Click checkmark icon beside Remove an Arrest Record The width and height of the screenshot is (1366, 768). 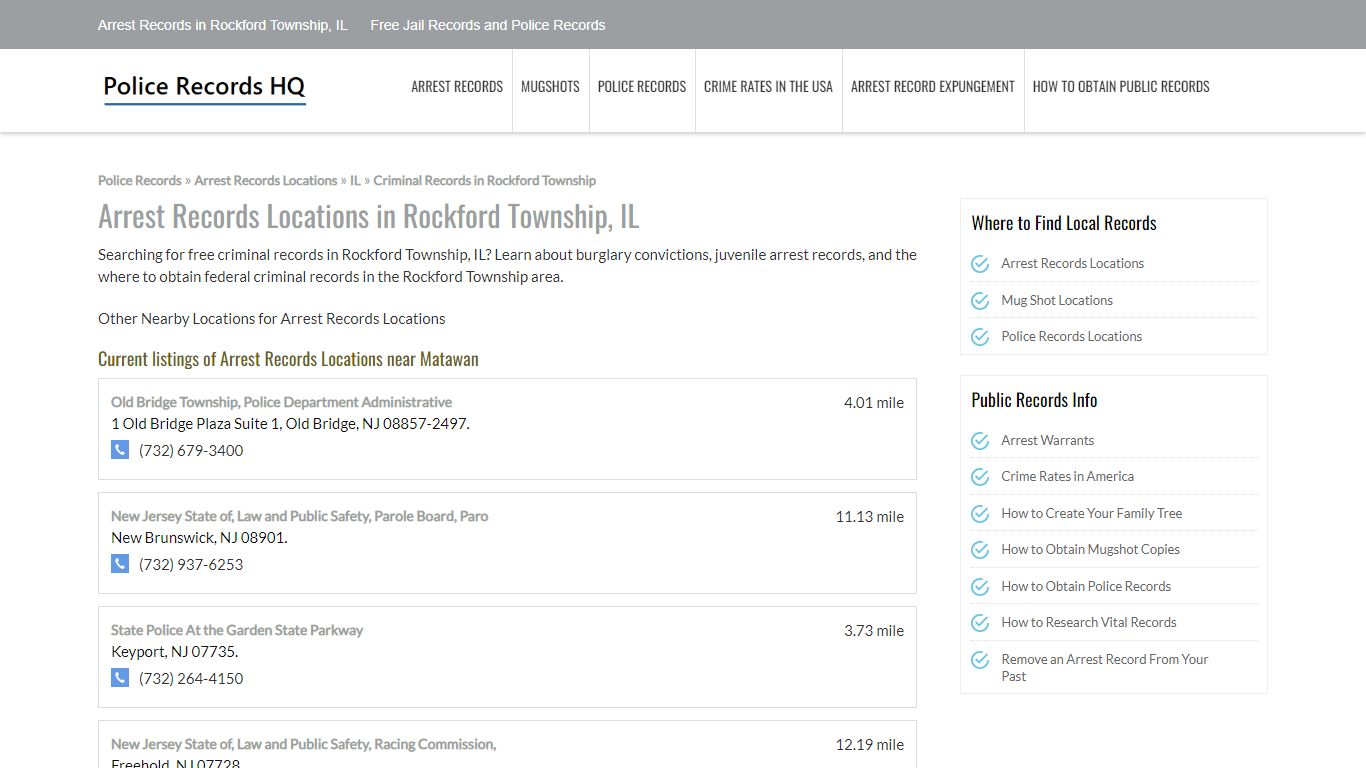click(x=980, y=660)
